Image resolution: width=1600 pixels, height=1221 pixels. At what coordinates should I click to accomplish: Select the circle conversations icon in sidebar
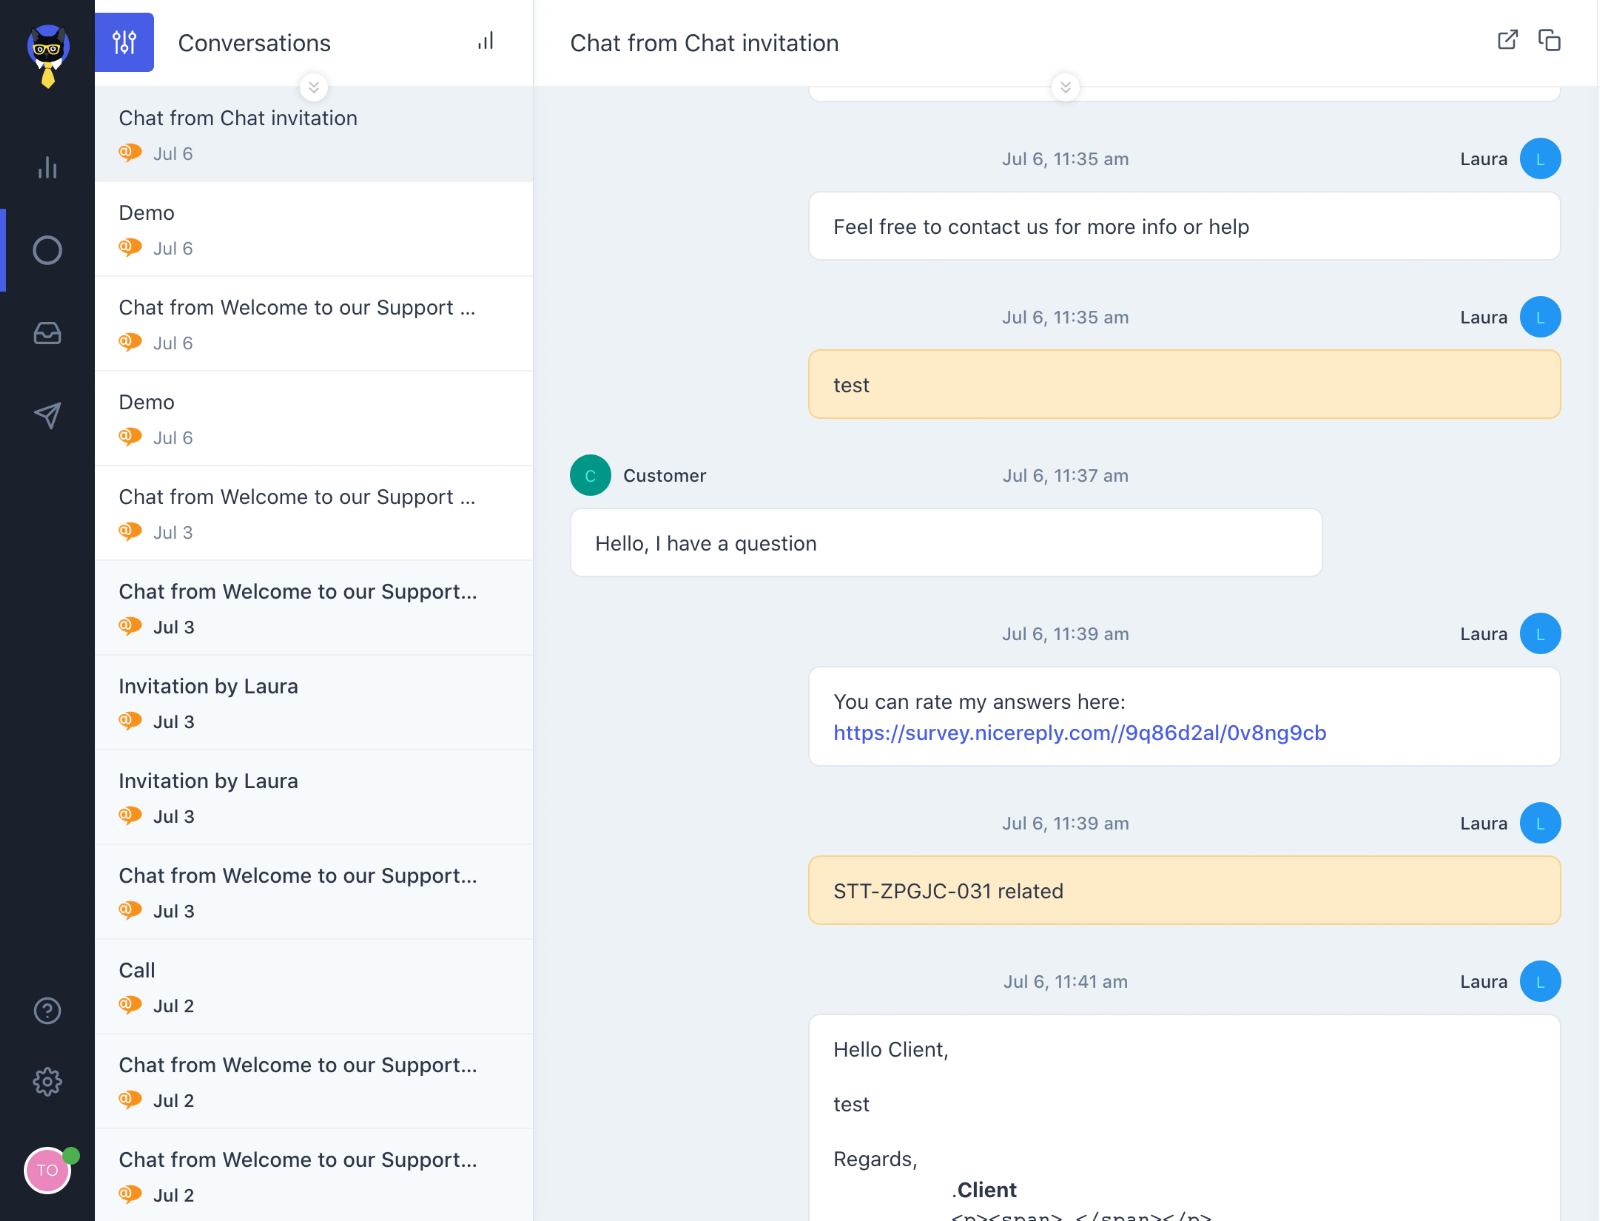pos(47,250)
